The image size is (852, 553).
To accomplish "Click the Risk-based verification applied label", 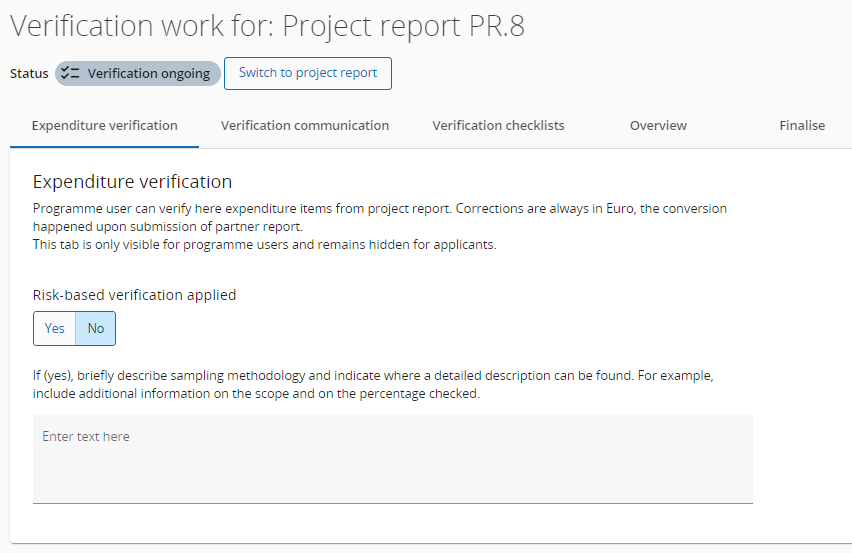I will point(134,295).
